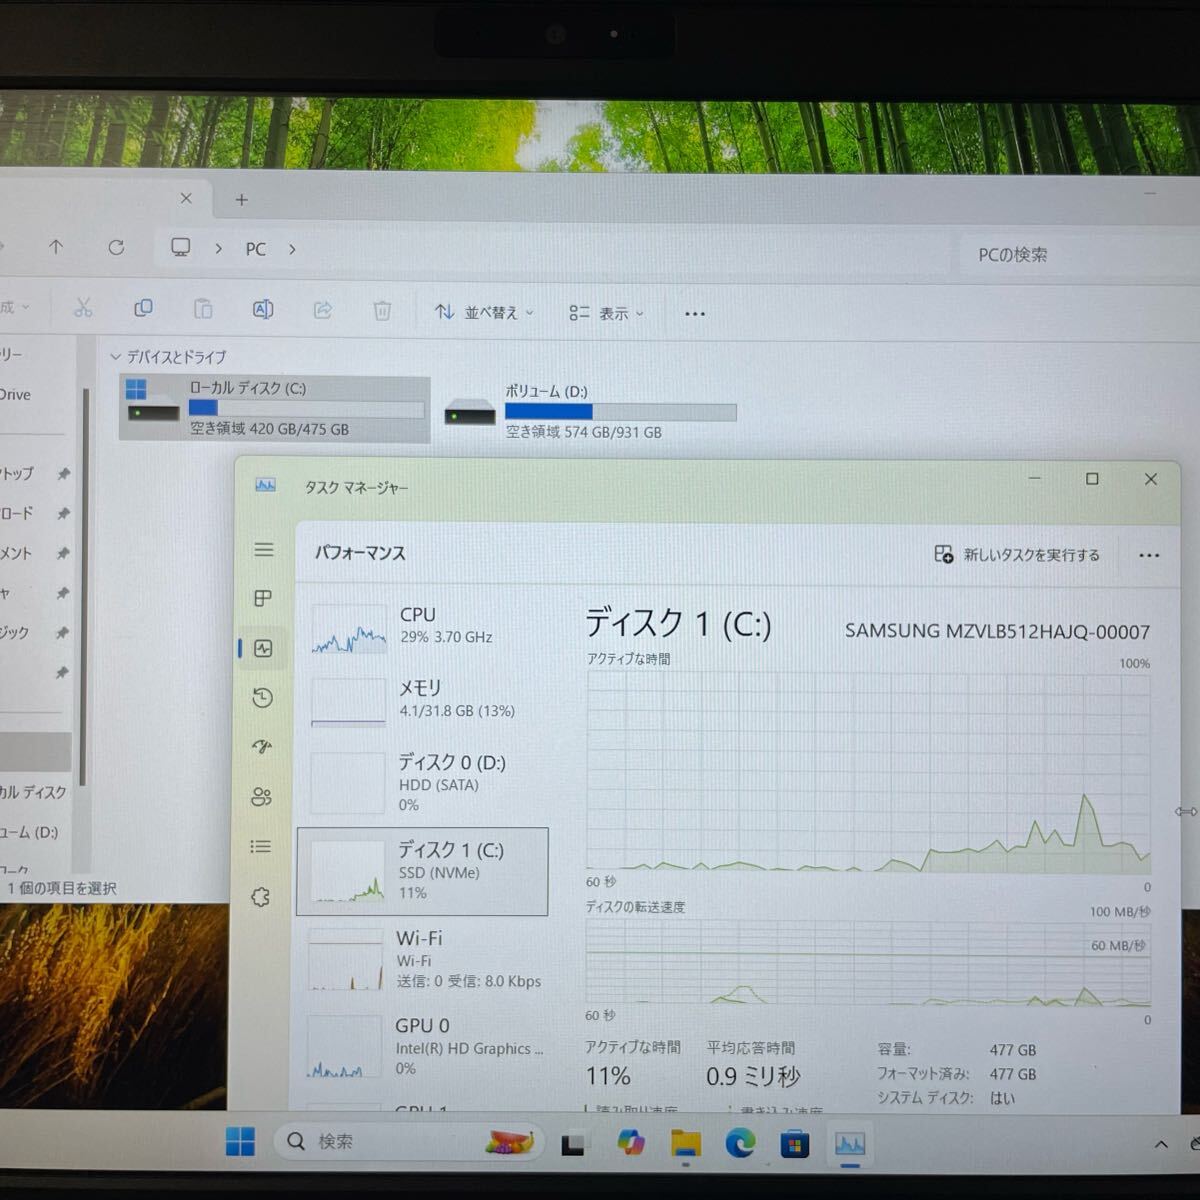Open OneDrive in the Explorer sidebar
This screenshot has width=1200, height=1200.
(15, 395)
